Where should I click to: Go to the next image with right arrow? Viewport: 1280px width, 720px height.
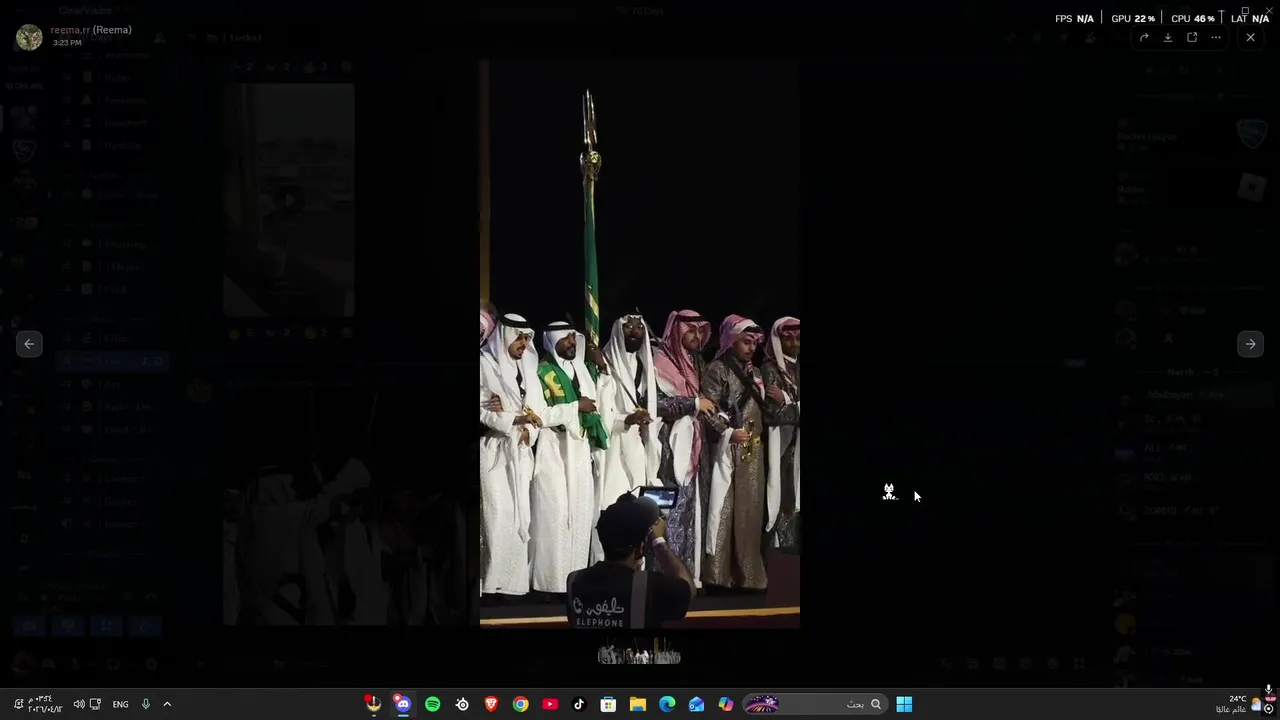1250,344
